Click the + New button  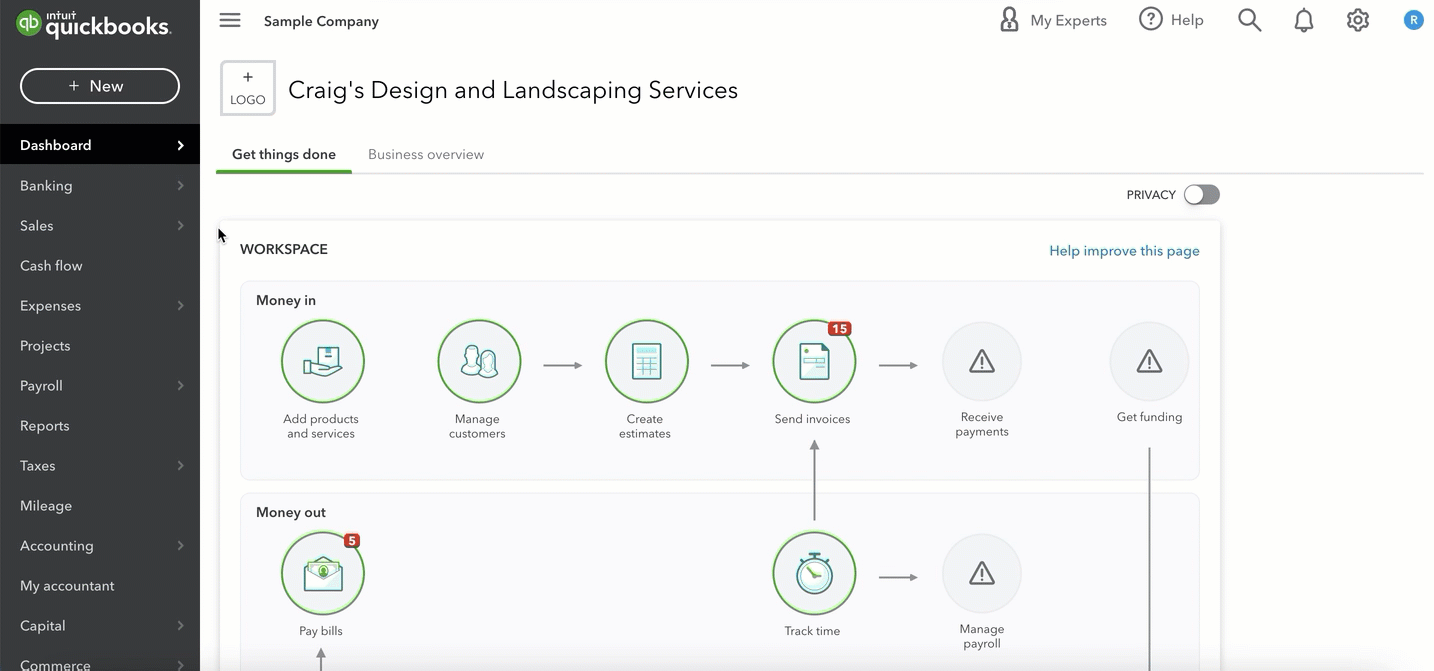tap(100, 86)
